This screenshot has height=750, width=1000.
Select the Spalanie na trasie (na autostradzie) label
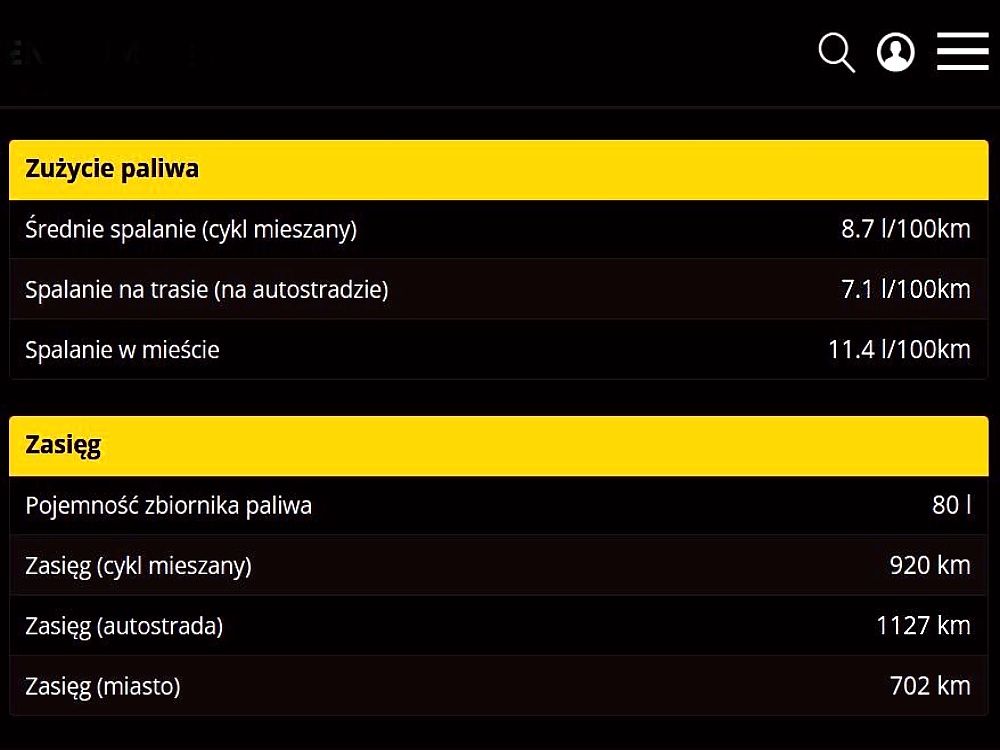(x=207, y=290)
